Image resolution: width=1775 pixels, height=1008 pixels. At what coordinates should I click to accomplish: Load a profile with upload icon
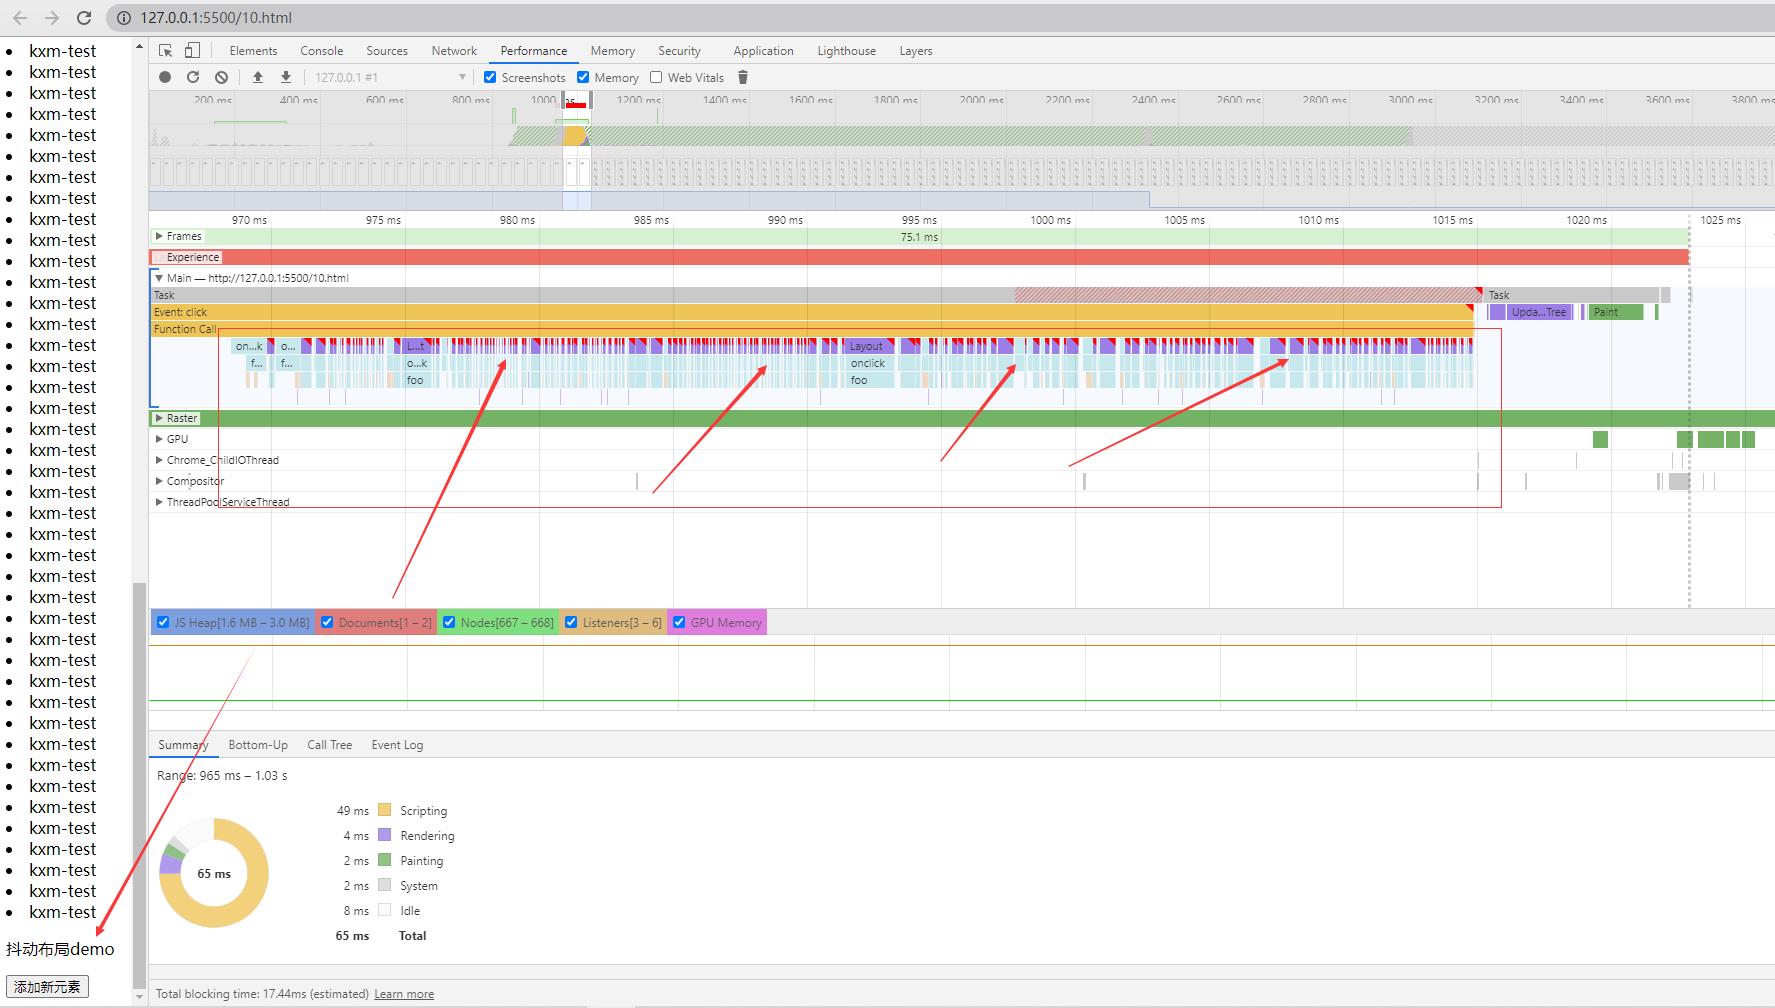coord(258,77)
